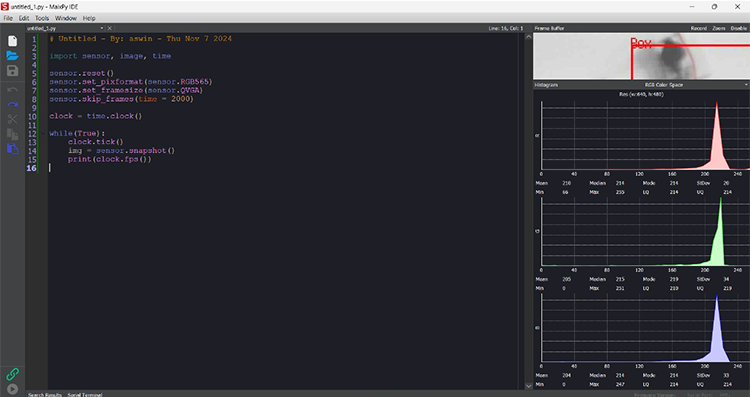Click Zoom in Frame Buffer header

(x=718, y=28)
